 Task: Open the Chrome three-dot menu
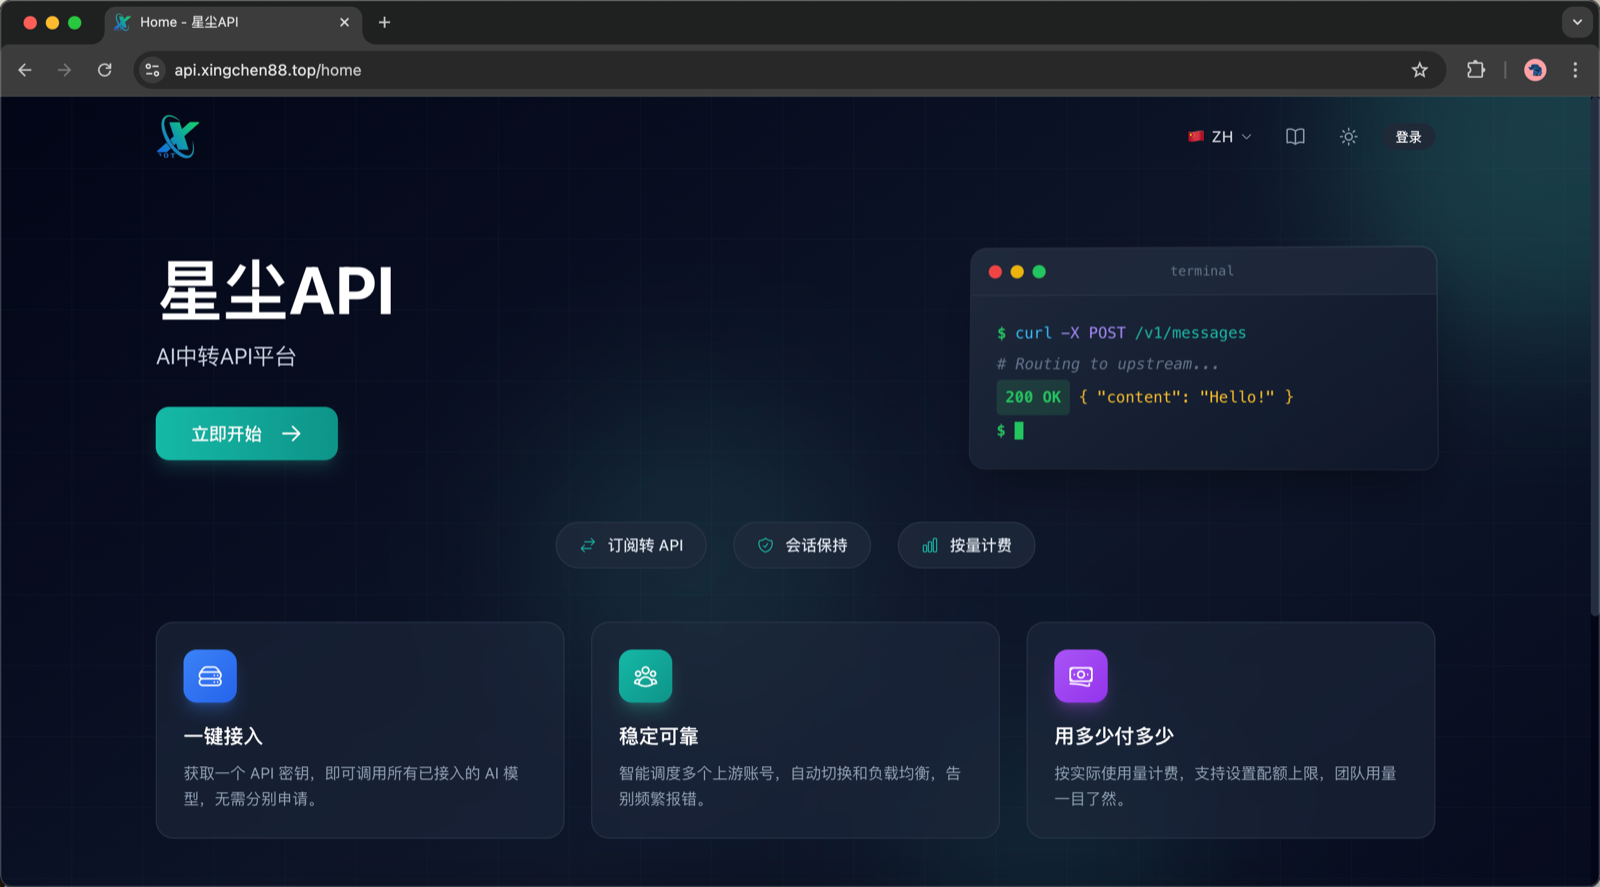(1575, 70)
